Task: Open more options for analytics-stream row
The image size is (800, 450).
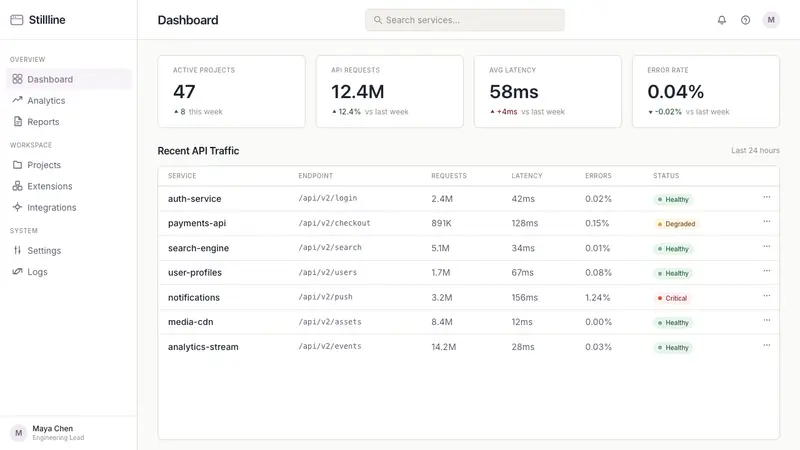Action: [766, 345]
